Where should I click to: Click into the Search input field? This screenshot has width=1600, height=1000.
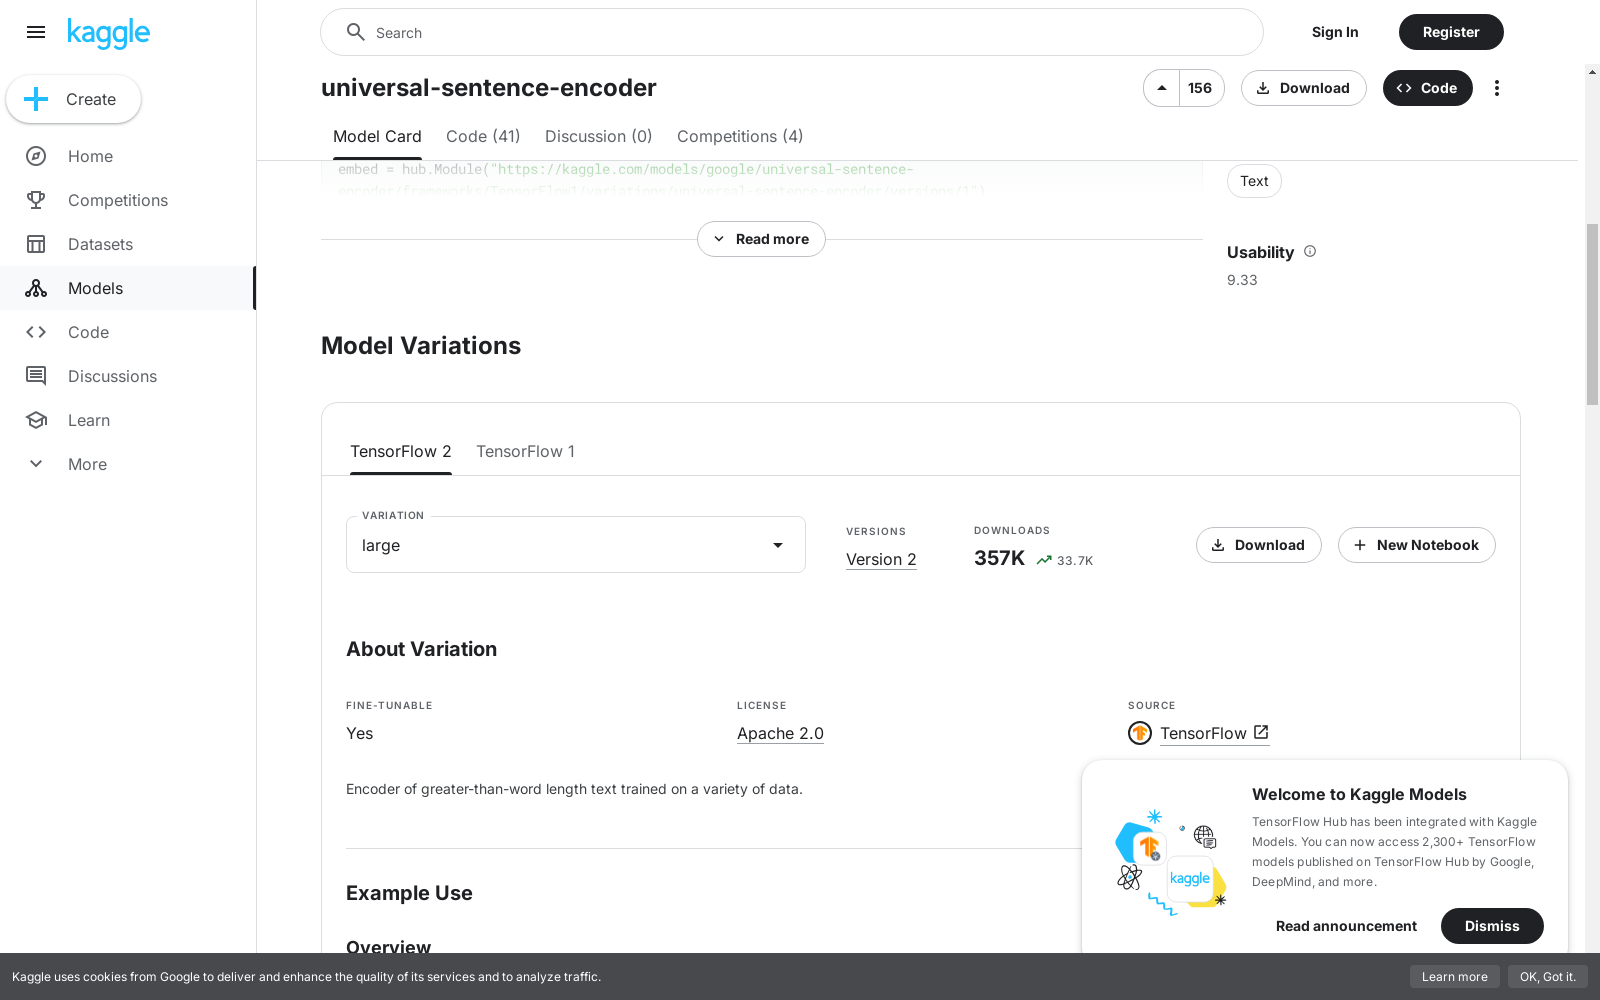(792, 32)
